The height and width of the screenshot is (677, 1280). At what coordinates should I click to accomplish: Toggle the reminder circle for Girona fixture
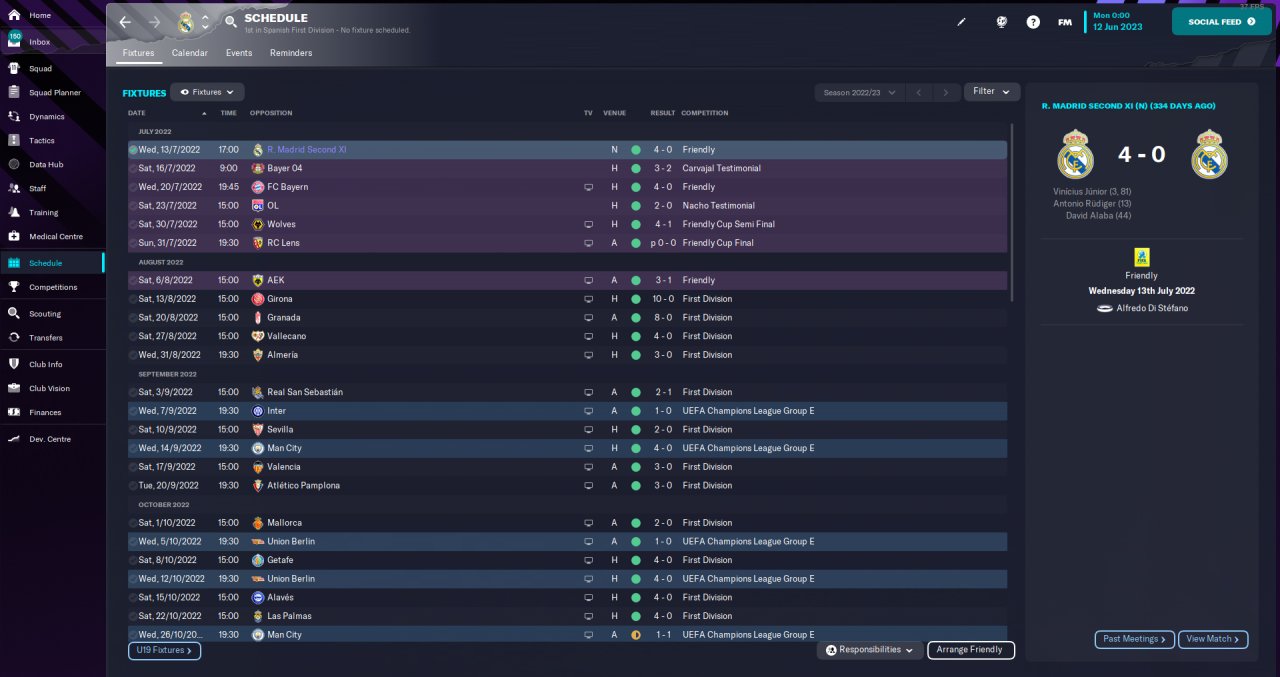[133, 299]
